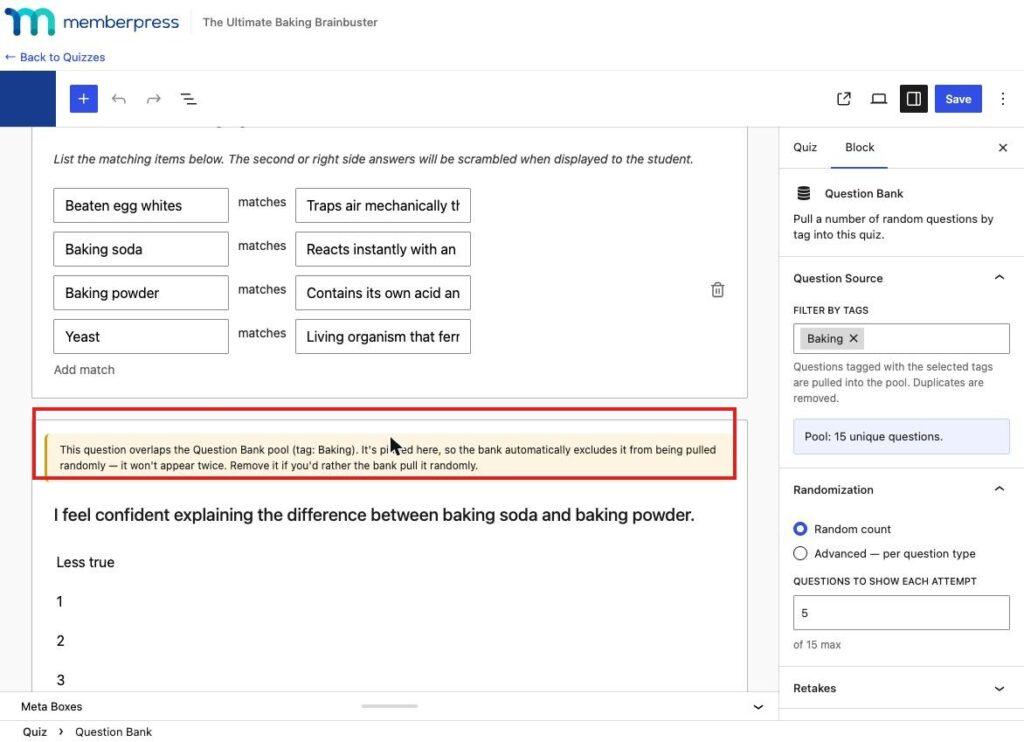Switch to laptop preview mode
The height and width of the screenshot is (742, 1024).
point(878,99)
